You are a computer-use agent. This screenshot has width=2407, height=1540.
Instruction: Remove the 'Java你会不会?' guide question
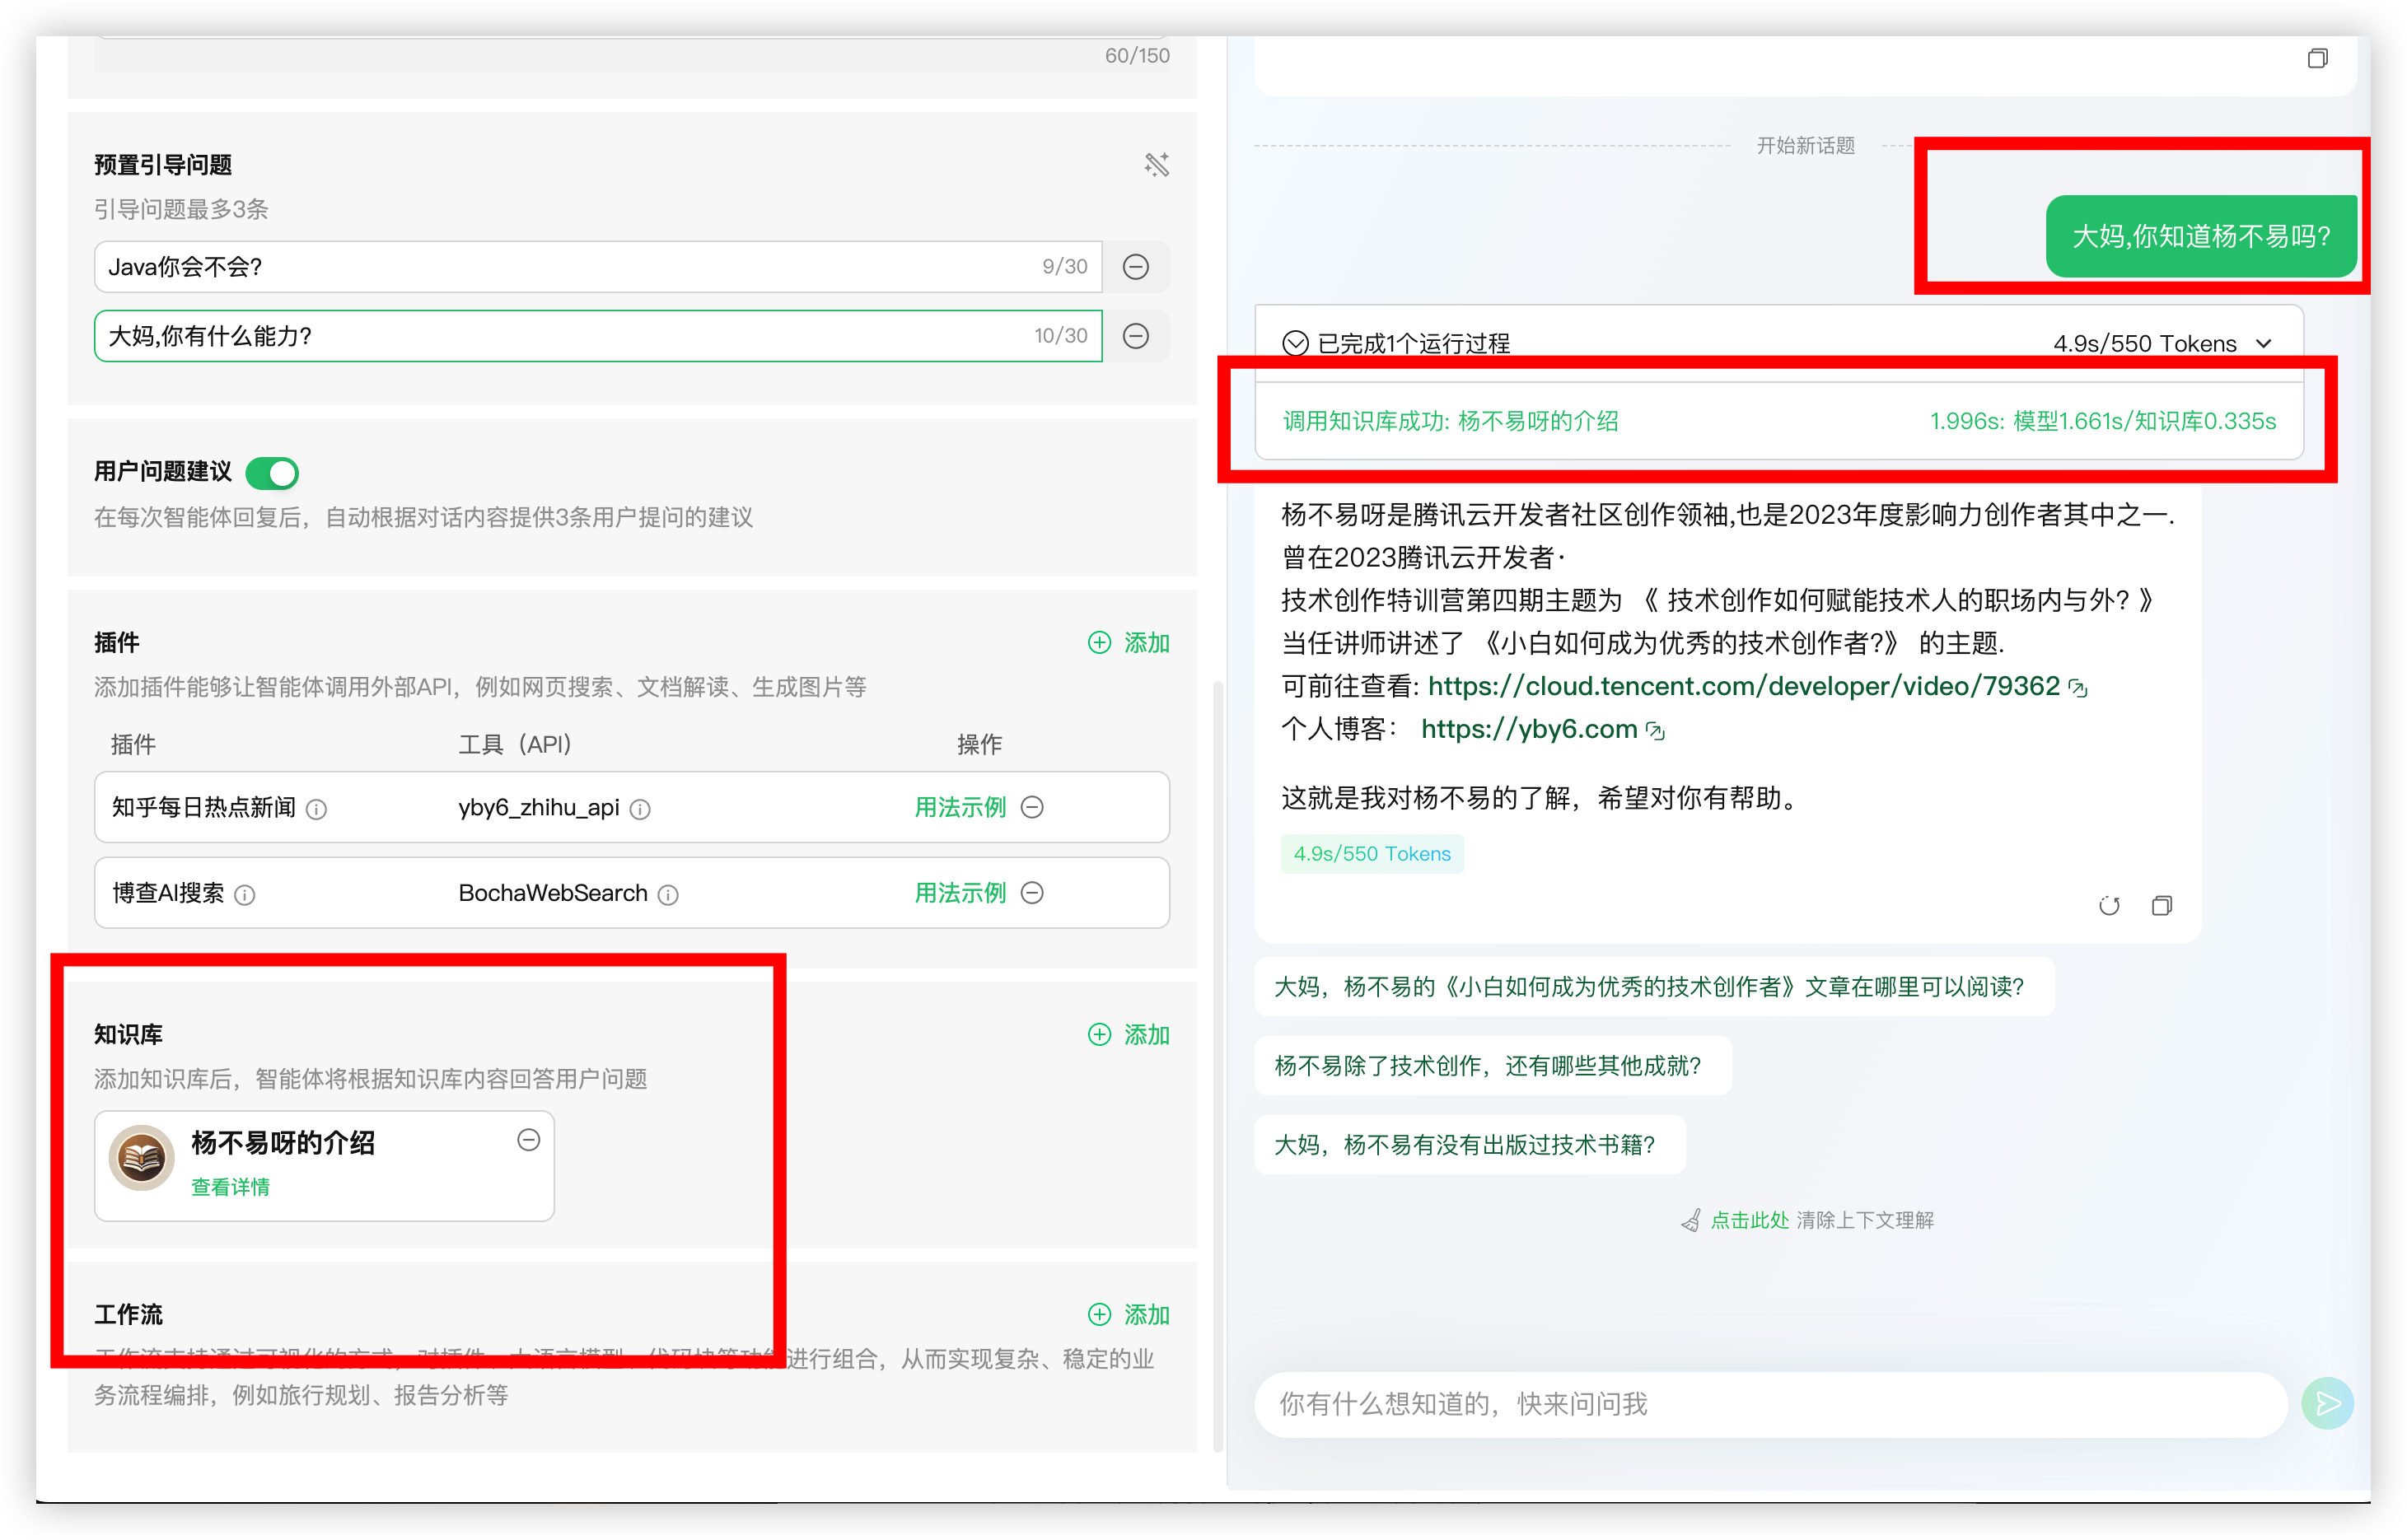pyautogui.click(x=1135, y=267)
